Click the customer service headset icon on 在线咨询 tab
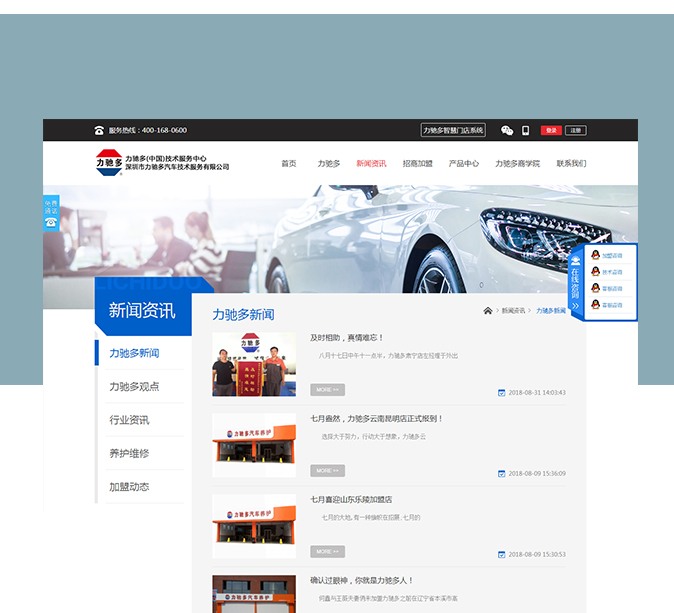This screenshot has height=613, width=674. click(575, 261)
